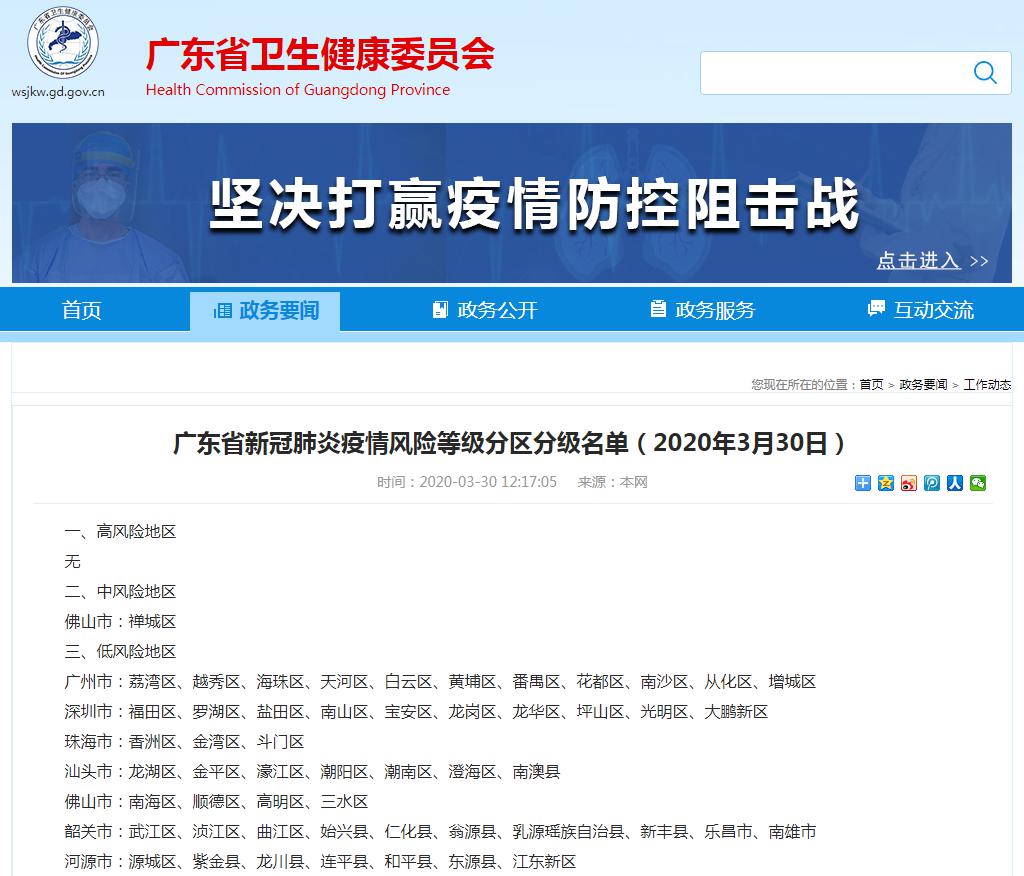Click the epidemic prevention banner image

[512, 203]
